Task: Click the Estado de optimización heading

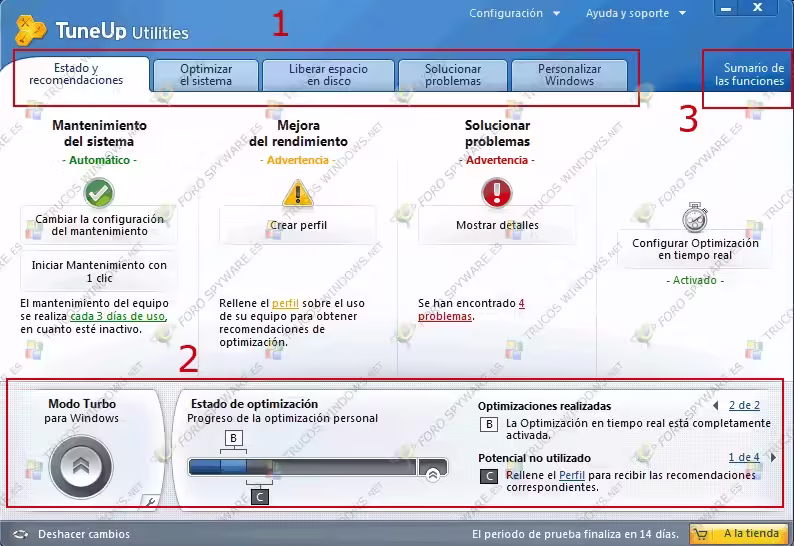Action: (x=254, y=404)
